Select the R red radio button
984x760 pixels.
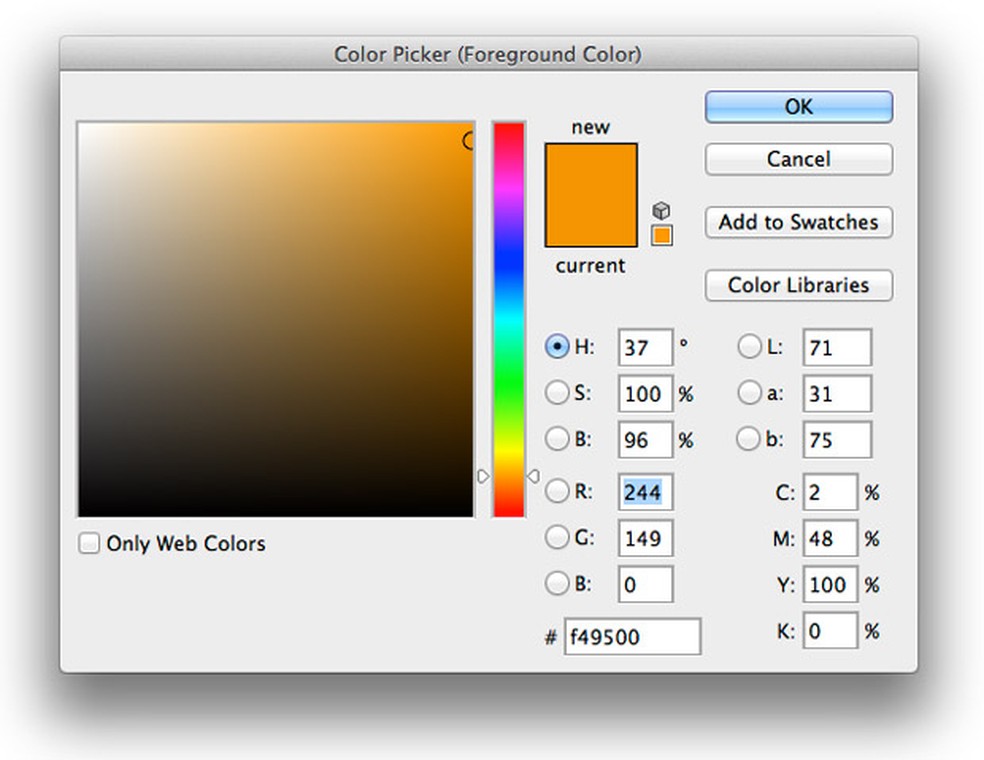(557, 491)
